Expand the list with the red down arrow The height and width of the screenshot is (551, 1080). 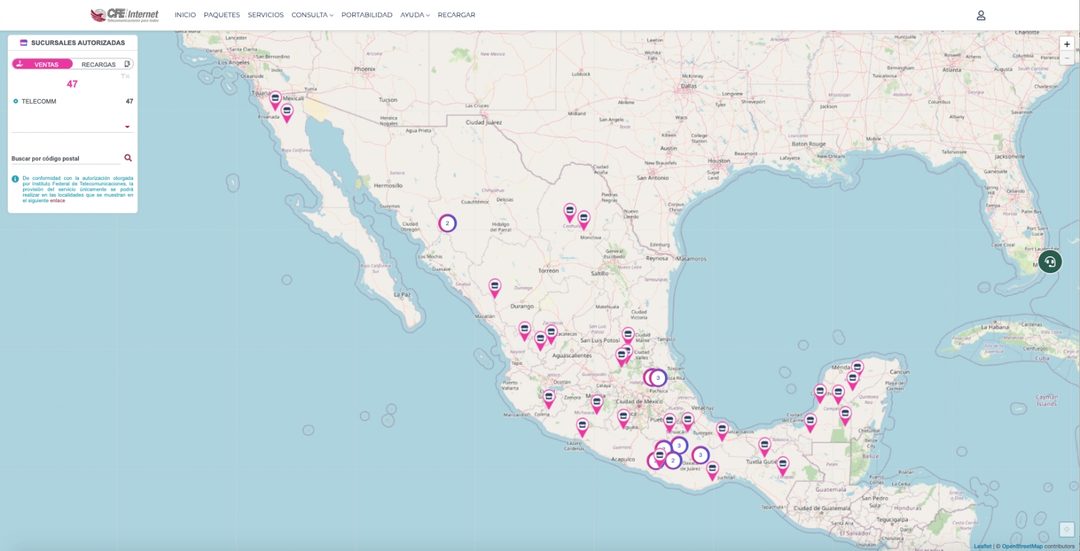tap(127, 127)
